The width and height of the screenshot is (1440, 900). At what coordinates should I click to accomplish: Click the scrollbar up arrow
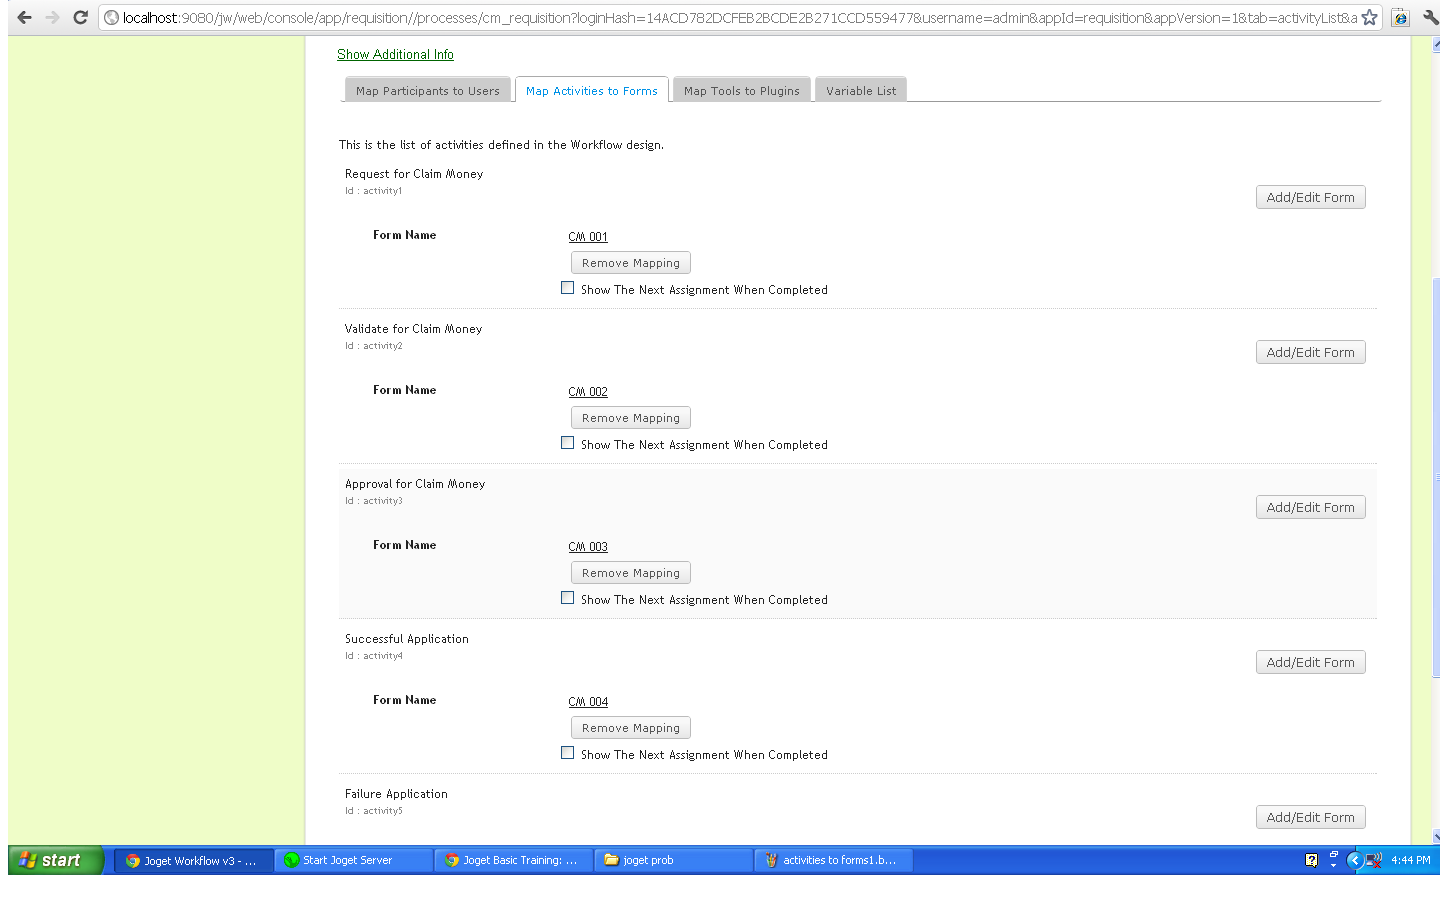[1436, 44]
